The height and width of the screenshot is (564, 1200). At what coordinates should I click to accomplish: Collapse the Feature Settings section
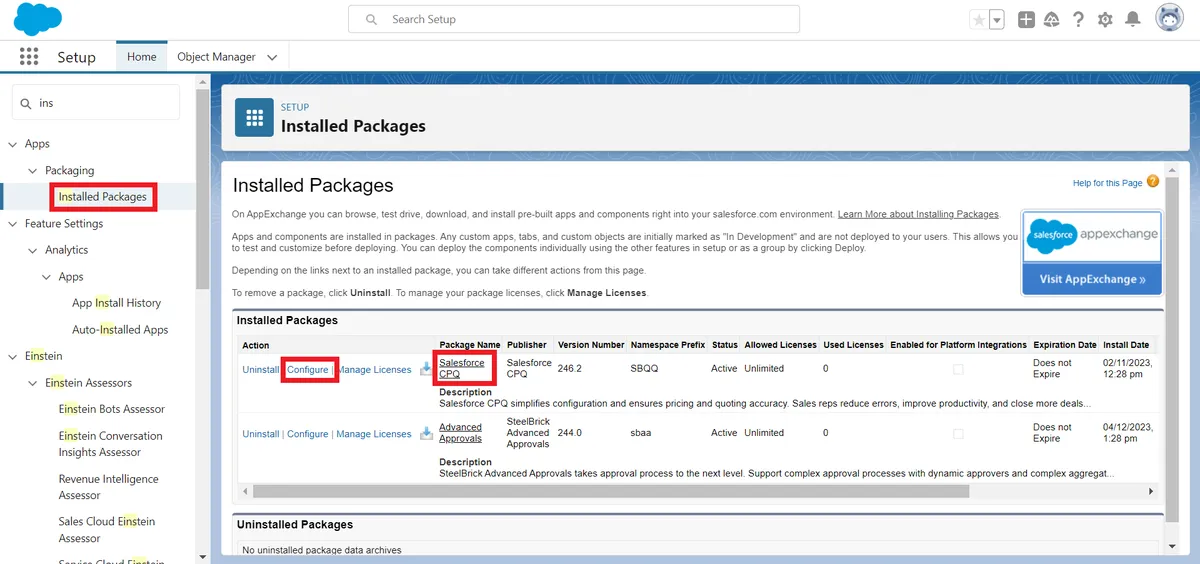(13, 224)
